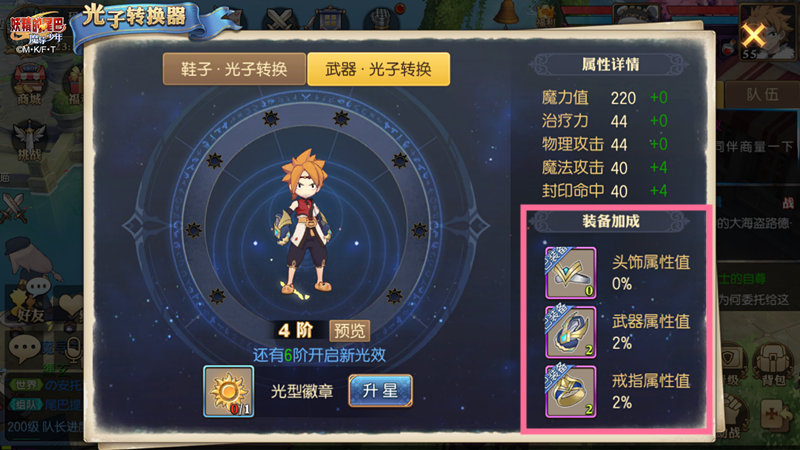800x450 pixels.
Task: Open the 背包 backpack icon
Action: [772, 365]
